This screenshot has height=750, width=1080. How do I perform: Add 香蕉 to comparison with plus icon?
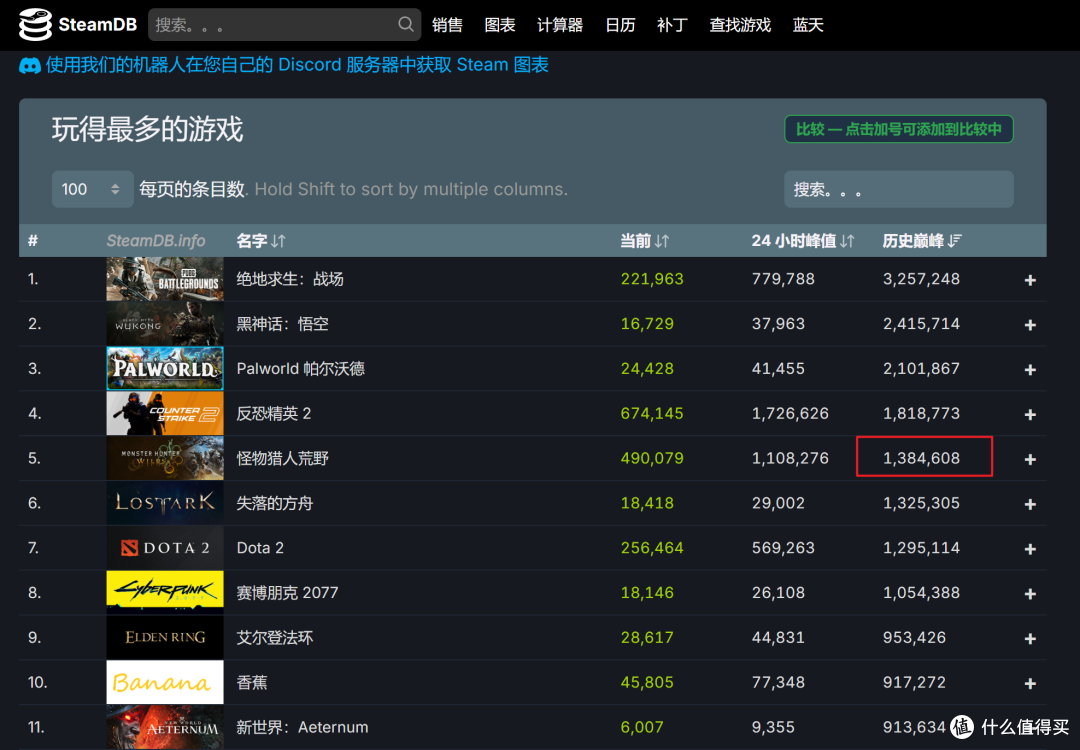[1030, 683]
